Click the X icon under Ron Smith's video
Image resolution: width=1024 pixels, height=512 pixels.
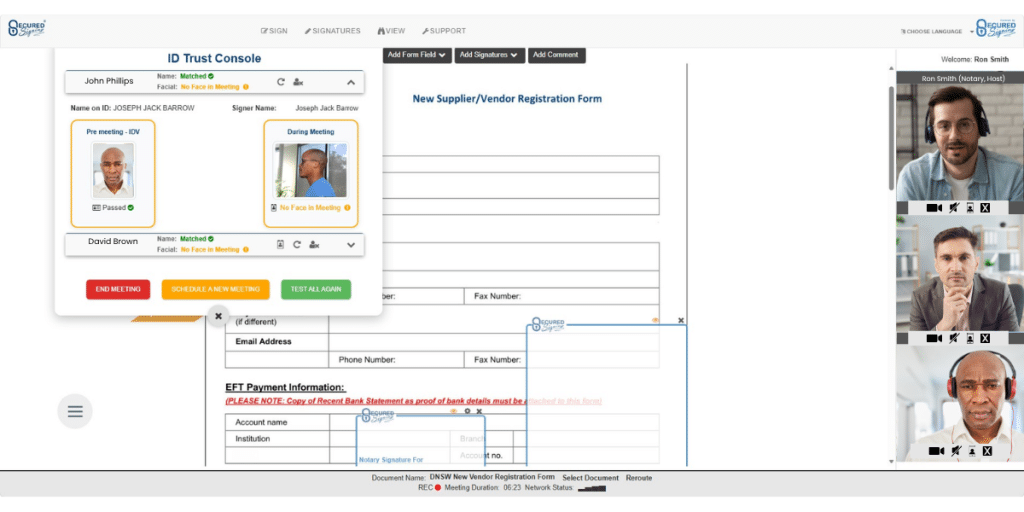click(x=985, y=208)
